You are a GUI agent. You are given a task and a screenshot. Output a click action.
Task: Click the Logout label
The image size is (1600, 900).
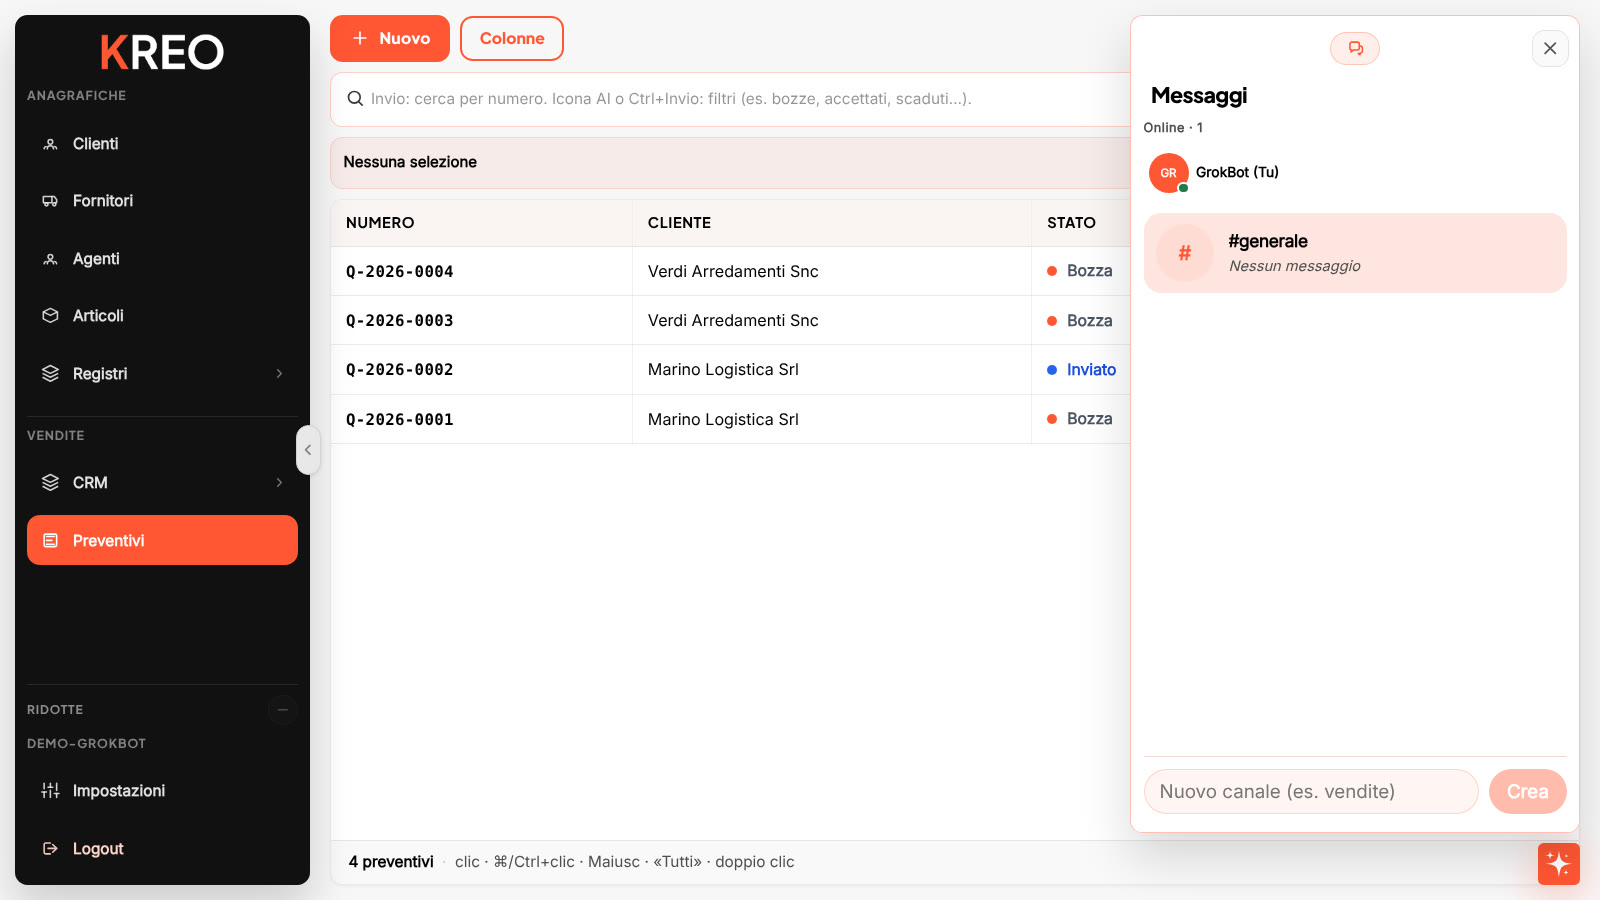click(98, 849)
